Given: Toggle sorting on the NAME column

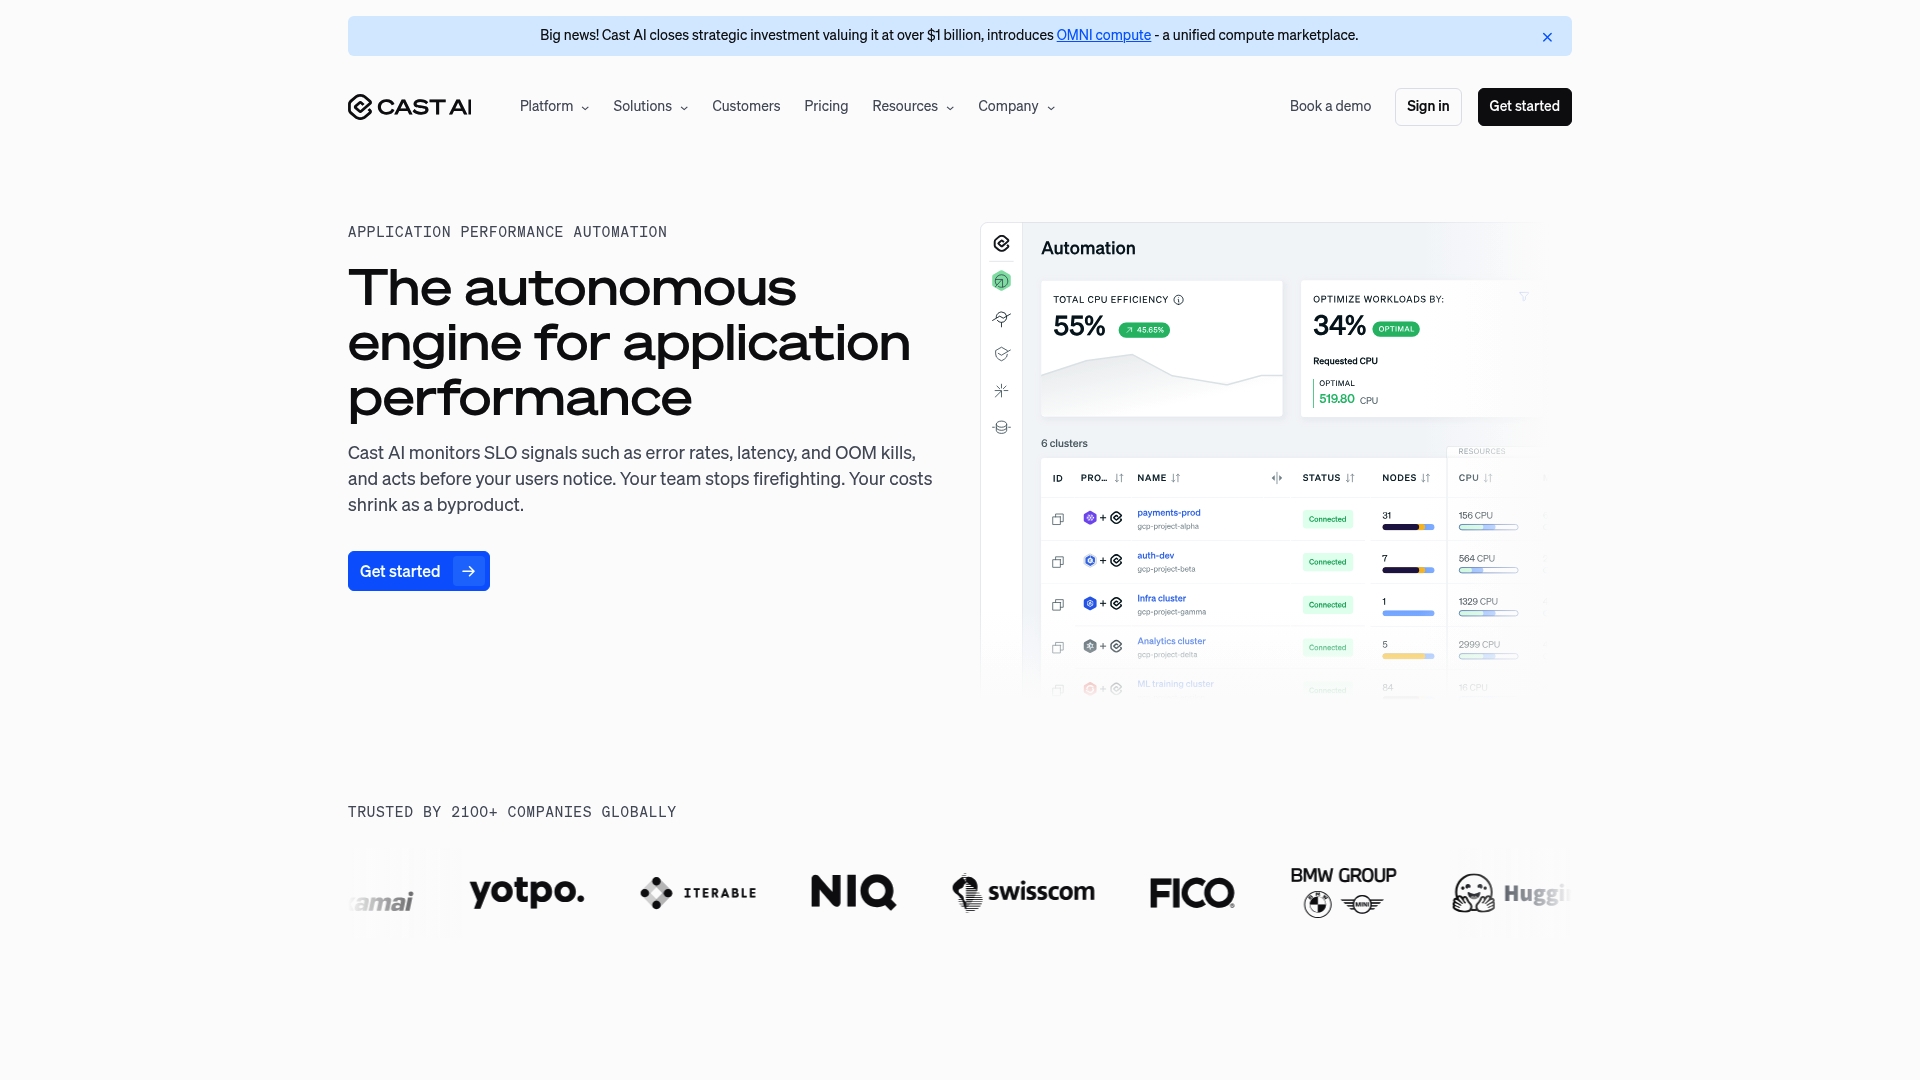Looking at the screenshot, I should [x=1174, y=478].
